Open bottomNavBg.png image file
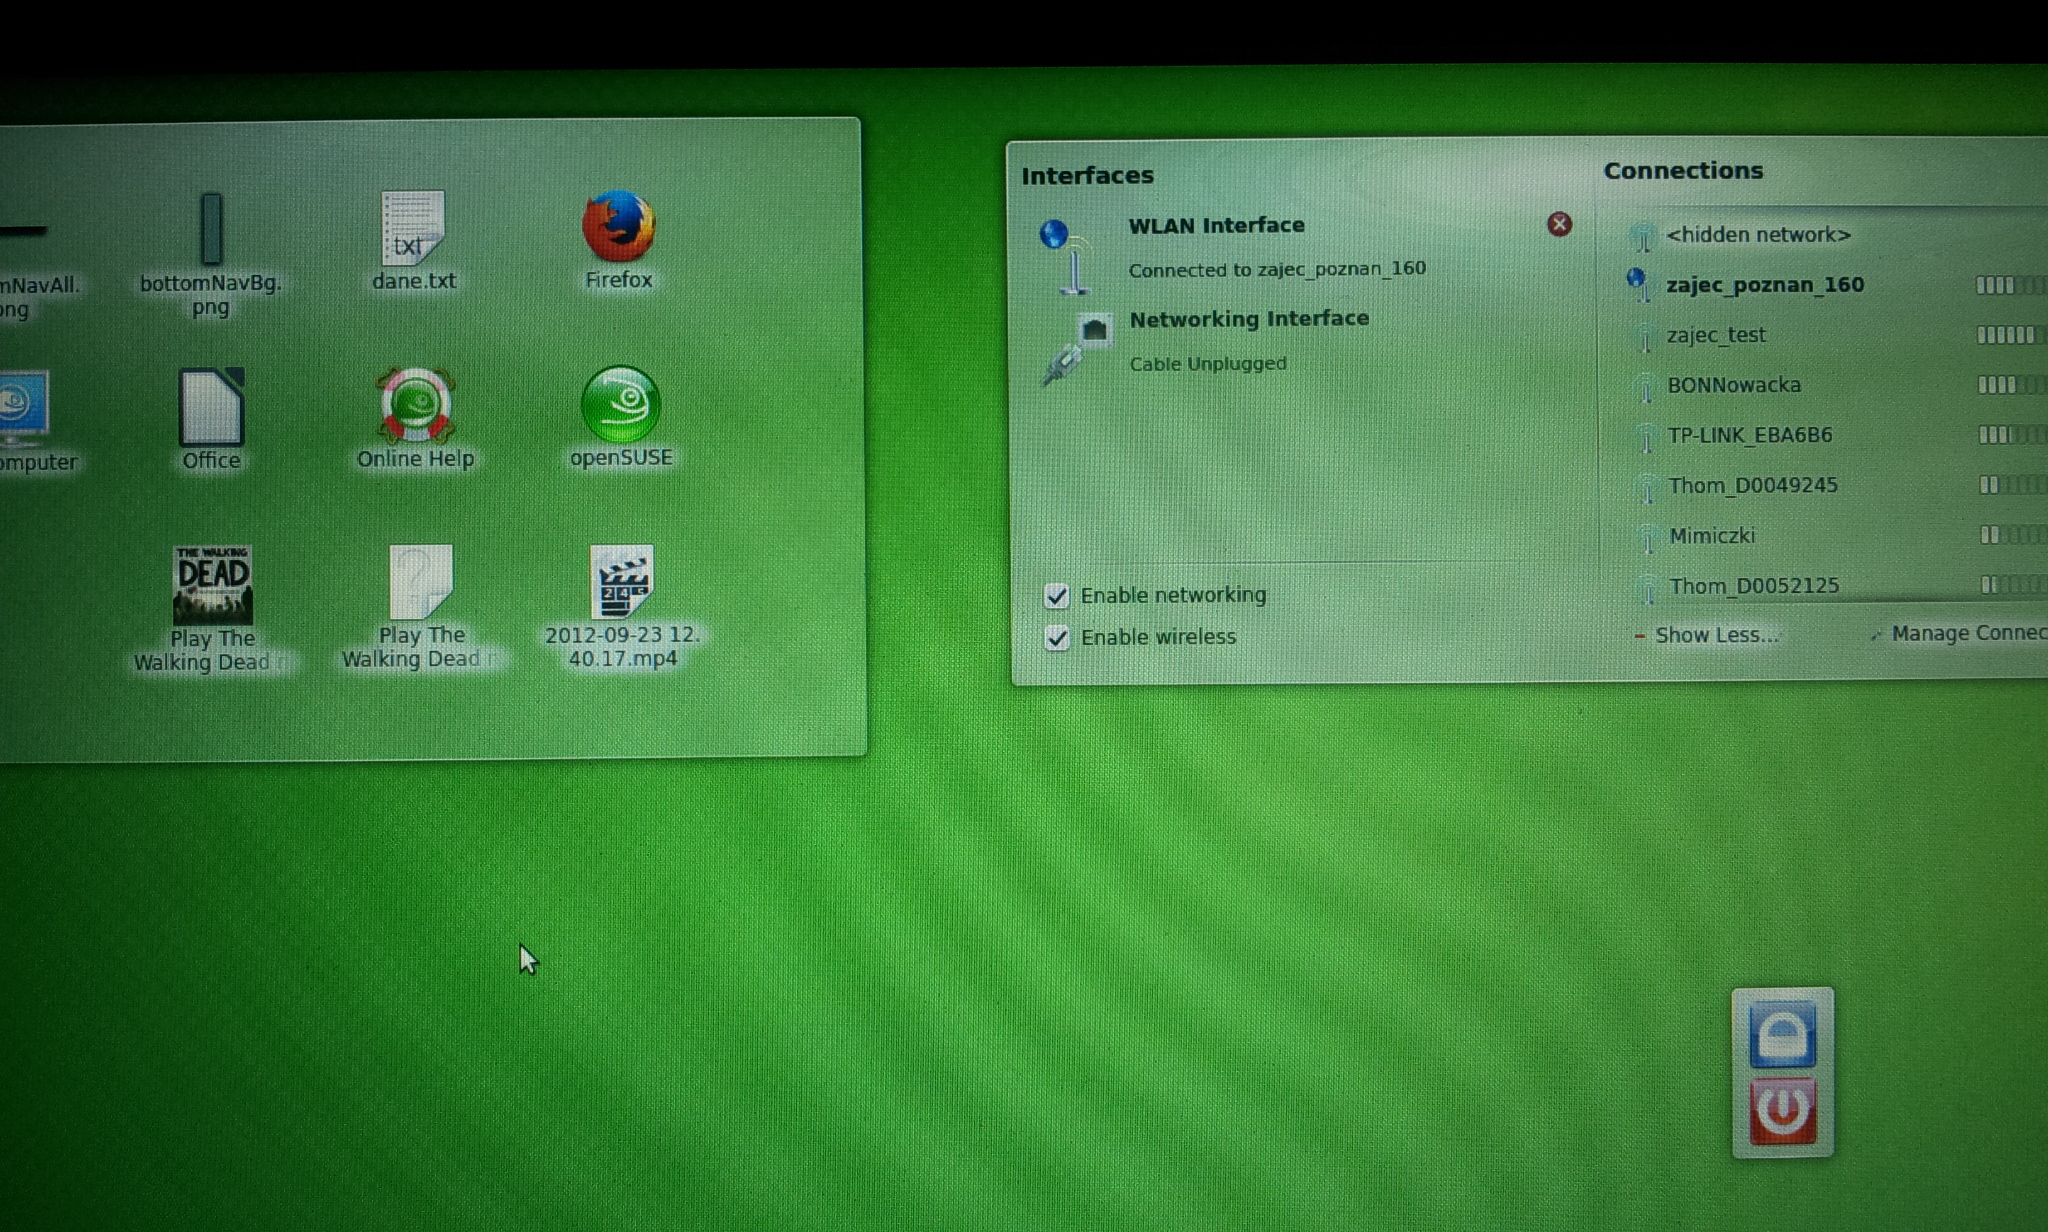2048x1232 pixels. 211,229
